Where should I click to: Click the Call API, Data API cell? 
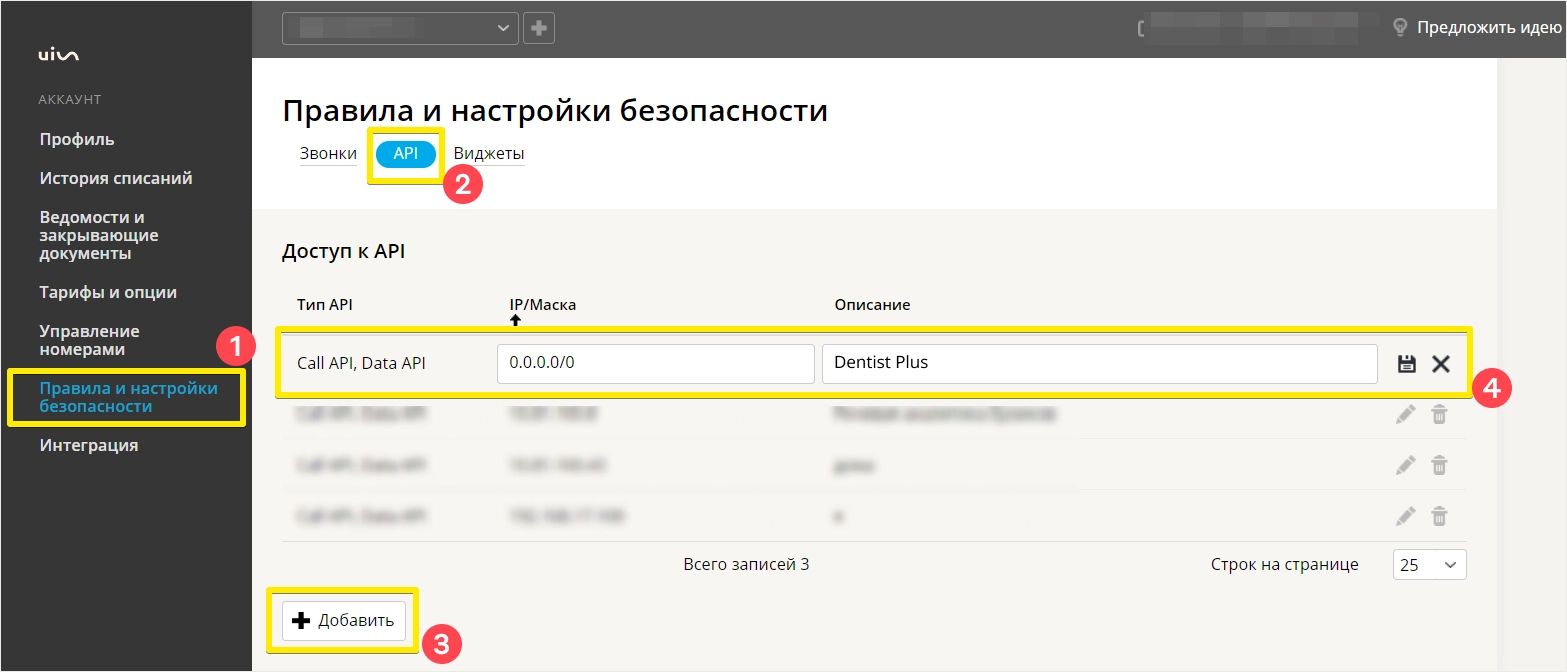coord(361,363)
